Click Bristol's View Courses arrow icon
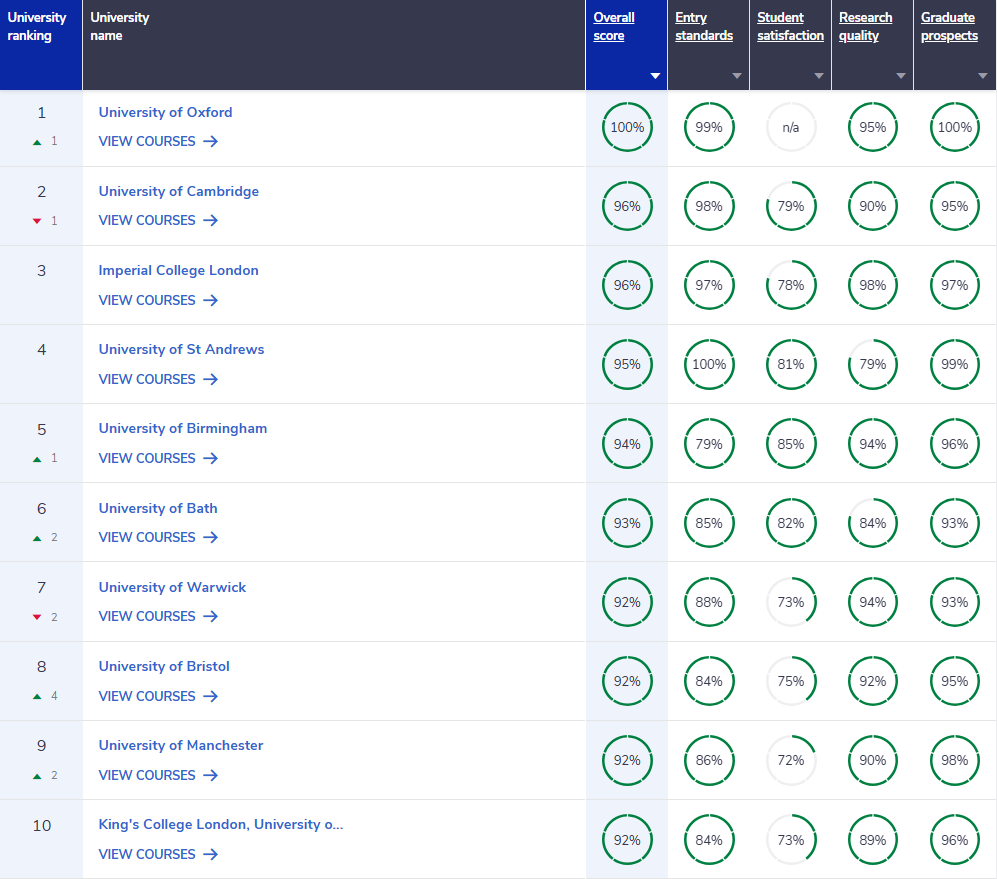997x879 pixels. [210, 696]
